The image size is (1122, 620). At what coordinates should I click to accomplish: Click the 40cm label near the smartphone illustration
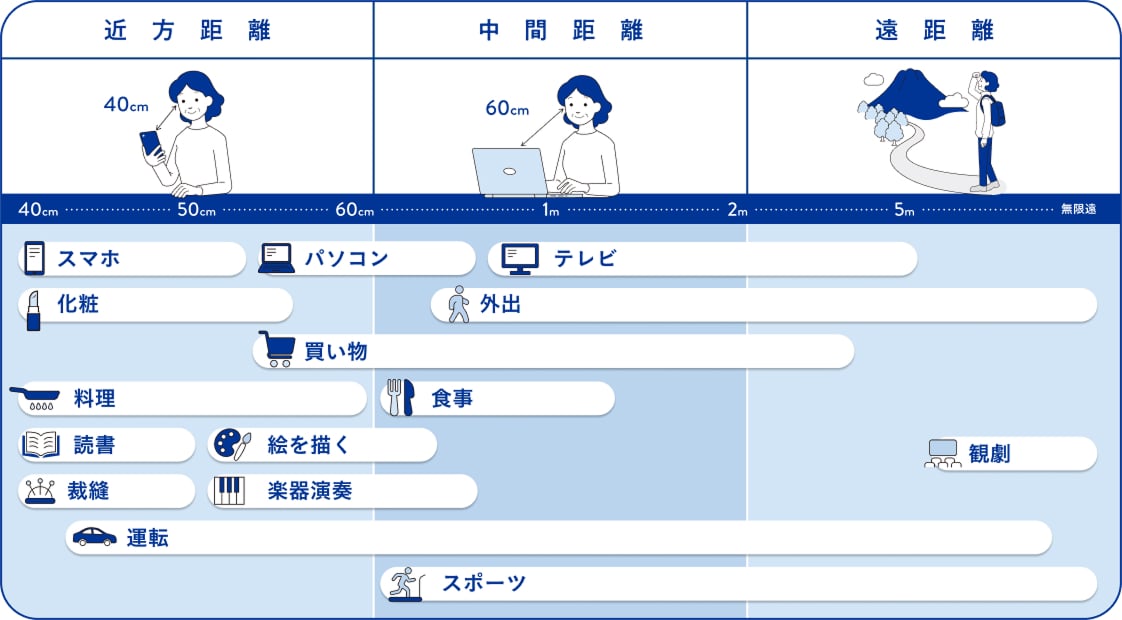[126, 105]
